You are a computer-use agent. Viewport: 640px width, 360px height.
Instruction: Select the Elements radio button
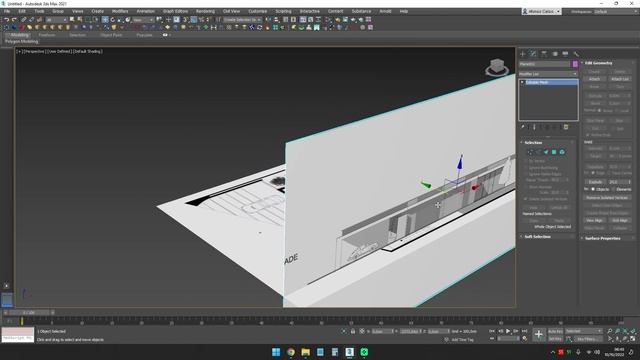613,189
